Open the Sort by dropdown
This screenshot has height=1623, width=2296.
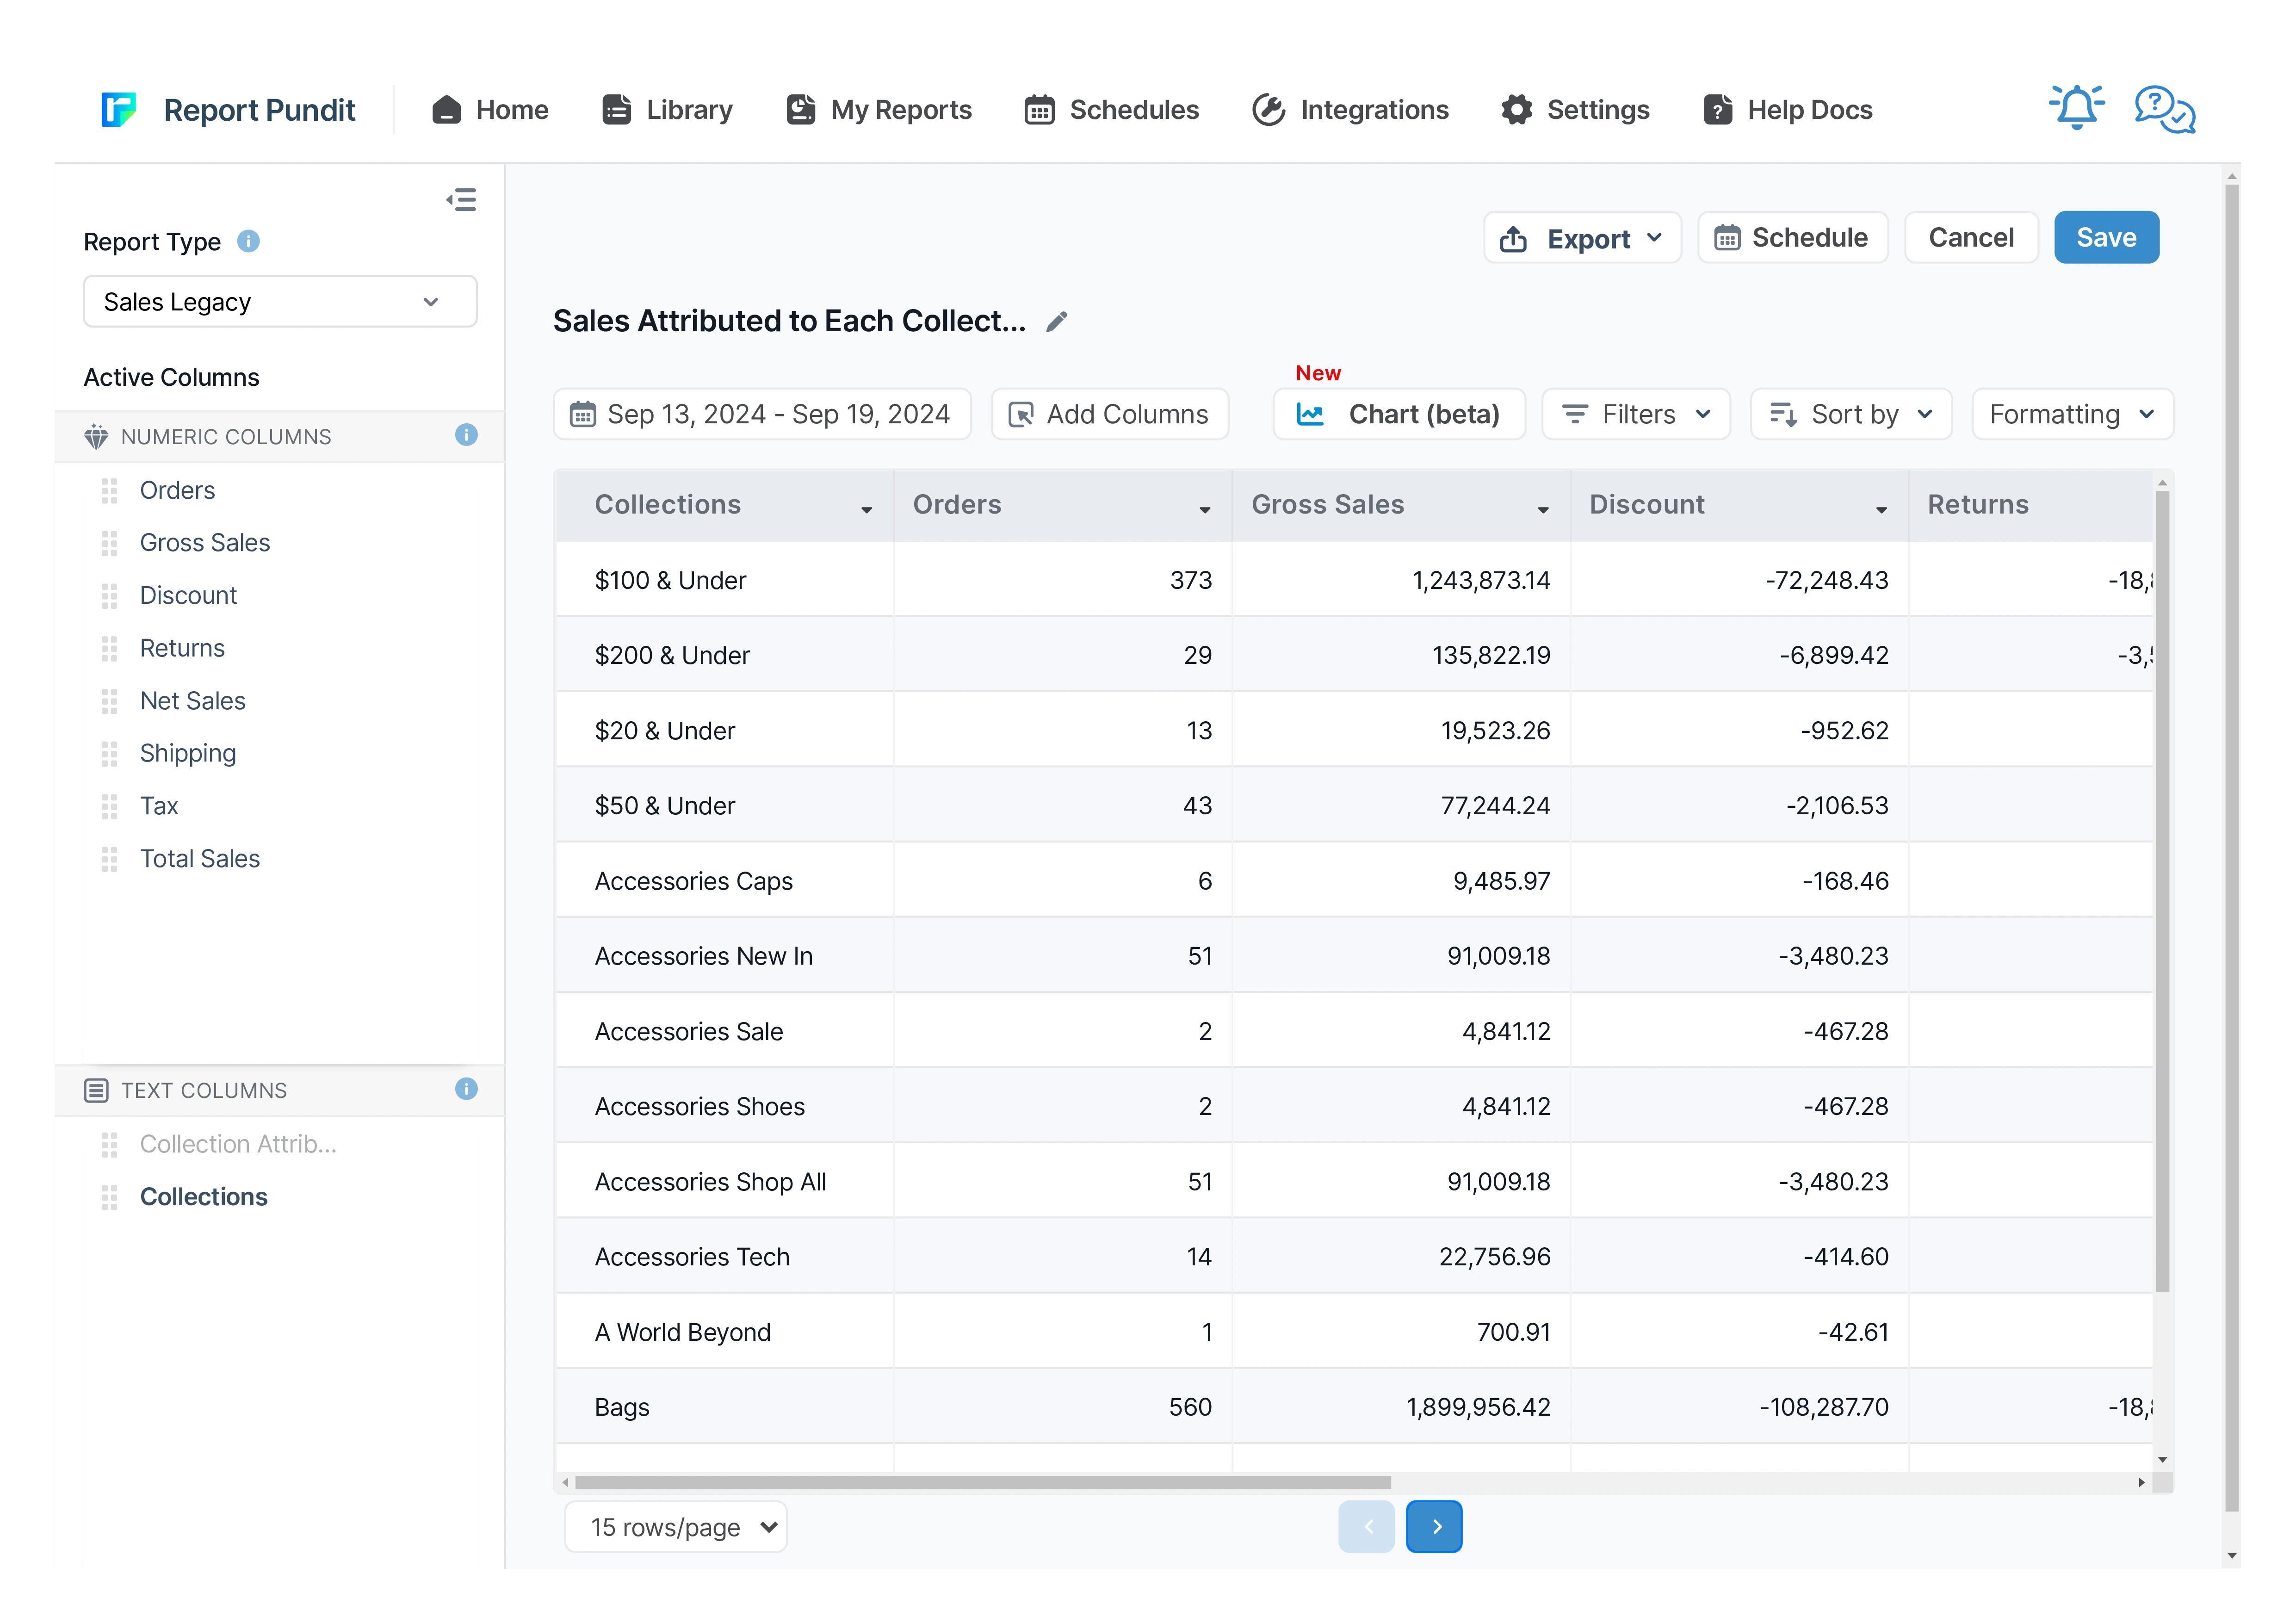click(1850, 414)
